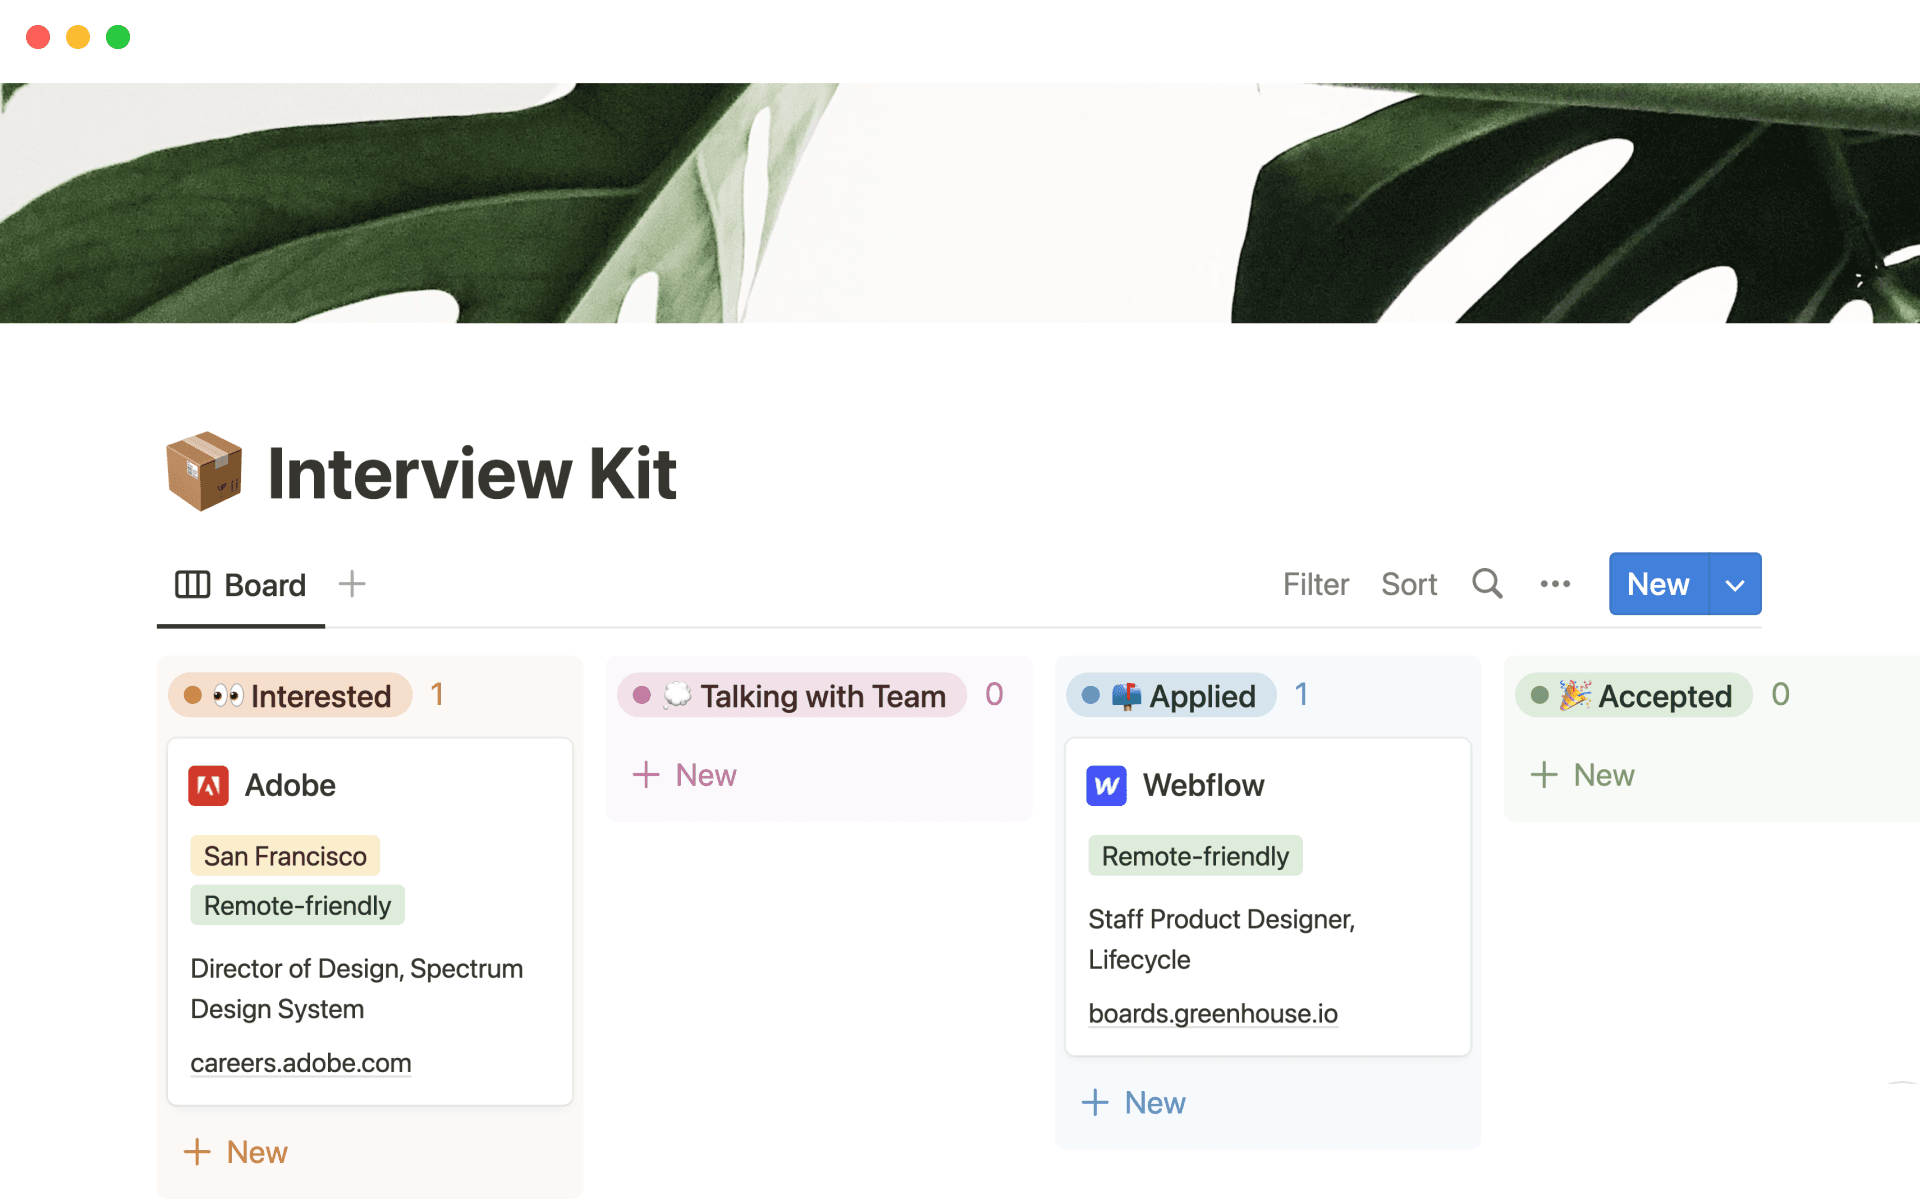Image resolution: width=1920 pixels, height=1200 pixels.
Task: Open the three-dot options menu
Action: [x=1554, y=584]
